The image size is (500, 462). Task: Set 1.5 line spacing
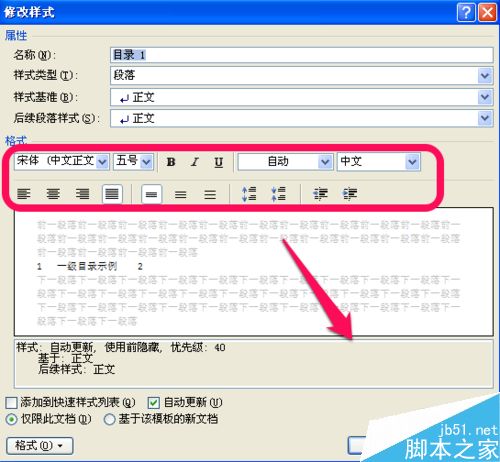click(181, 194)
